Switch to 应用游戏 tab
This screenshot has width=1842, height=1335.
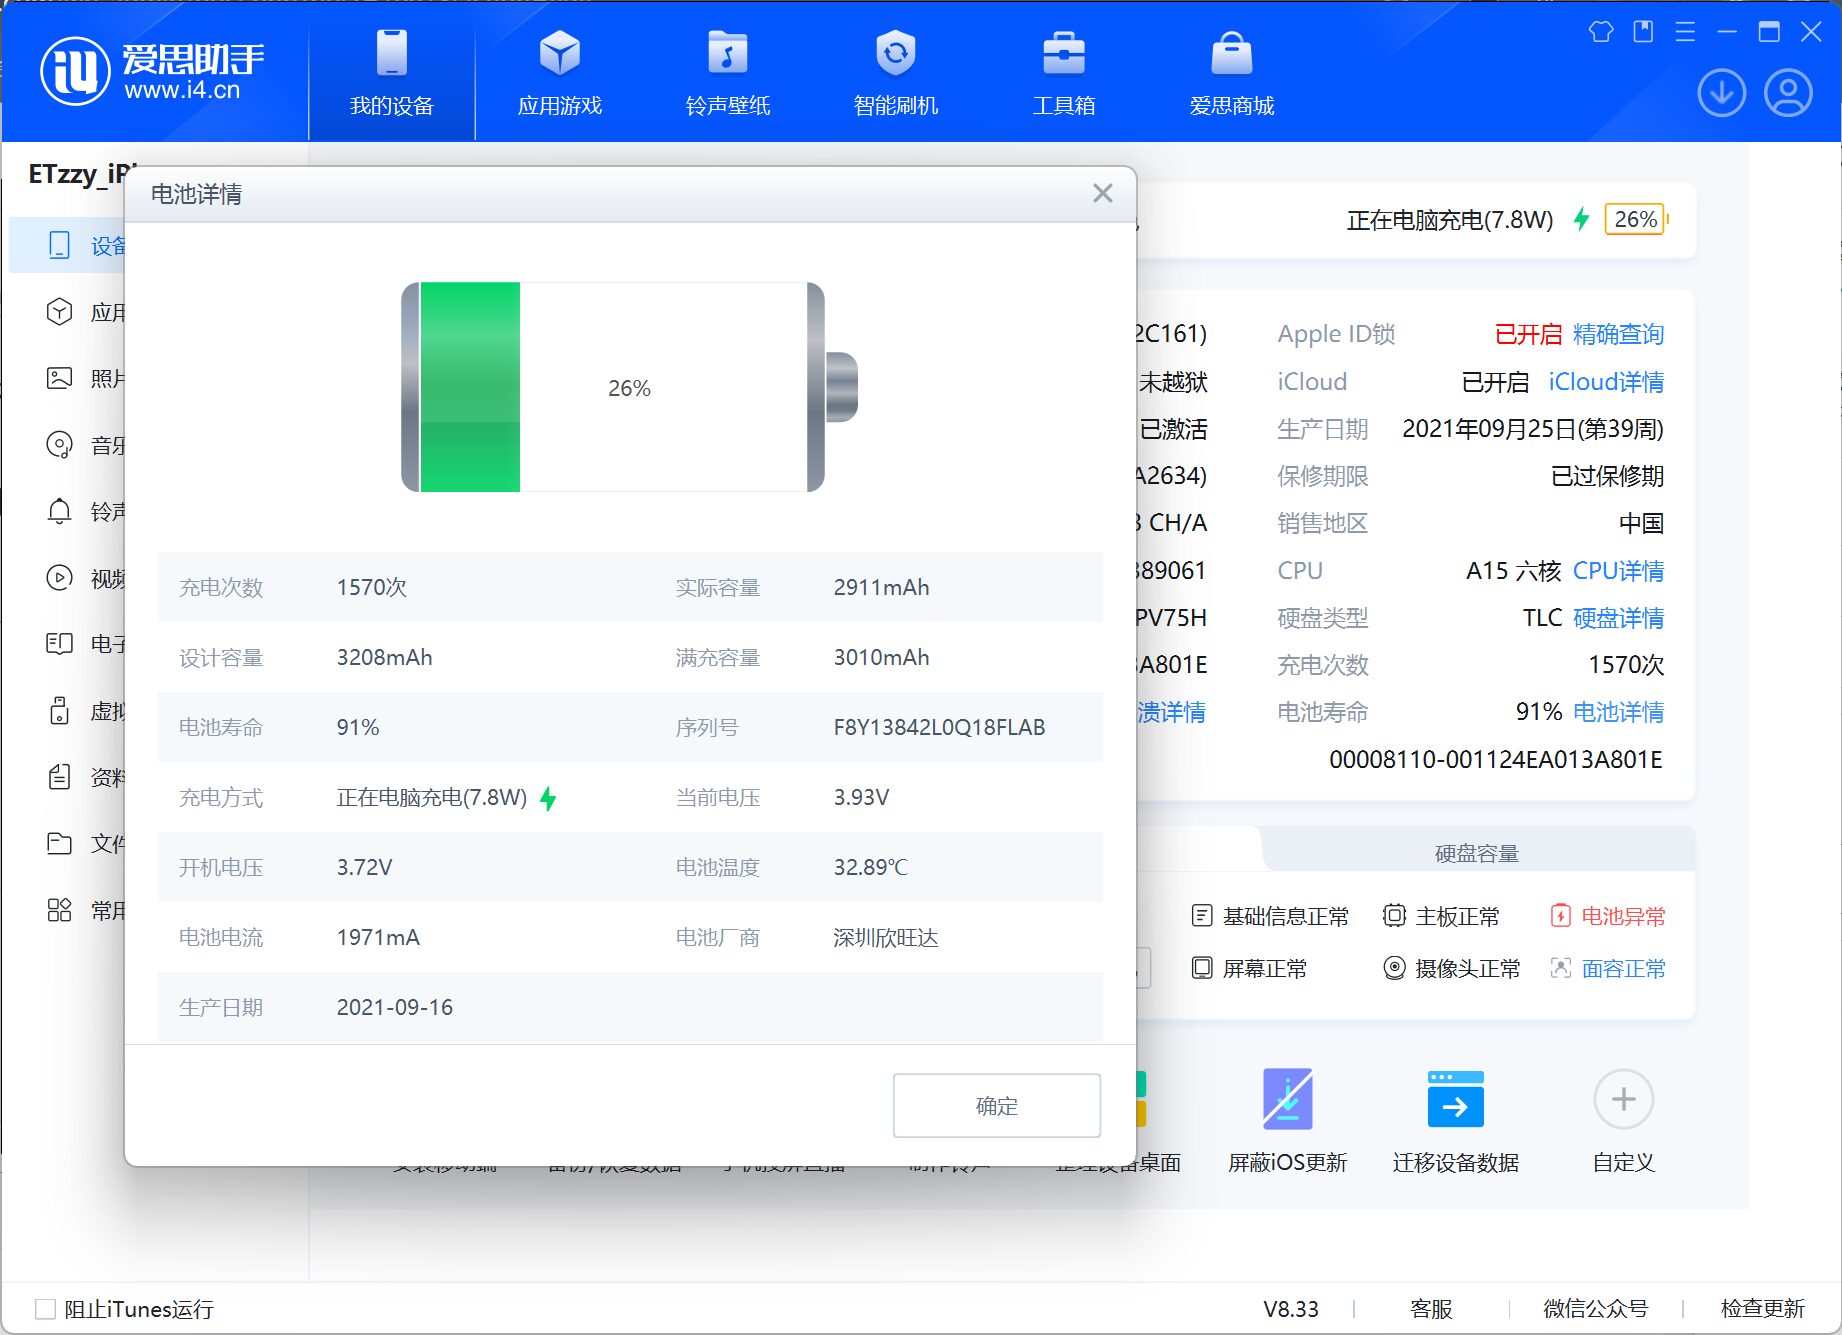click(x=559, y=72)
